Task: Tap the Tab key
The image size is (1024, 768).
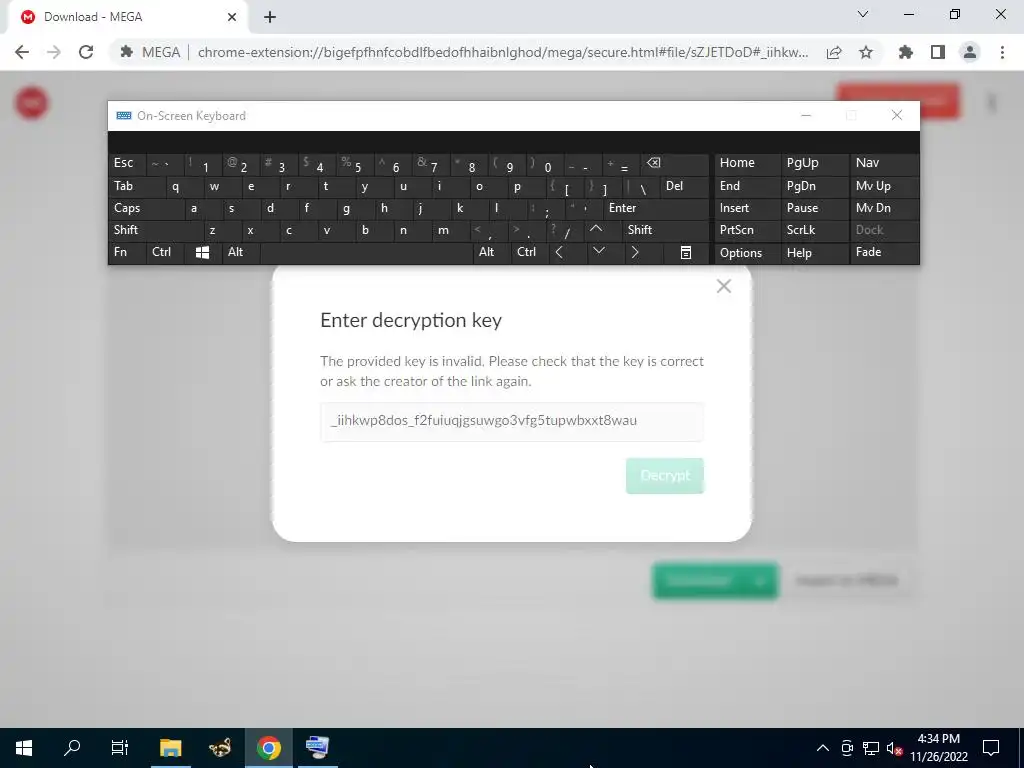Action: (136, 186)
